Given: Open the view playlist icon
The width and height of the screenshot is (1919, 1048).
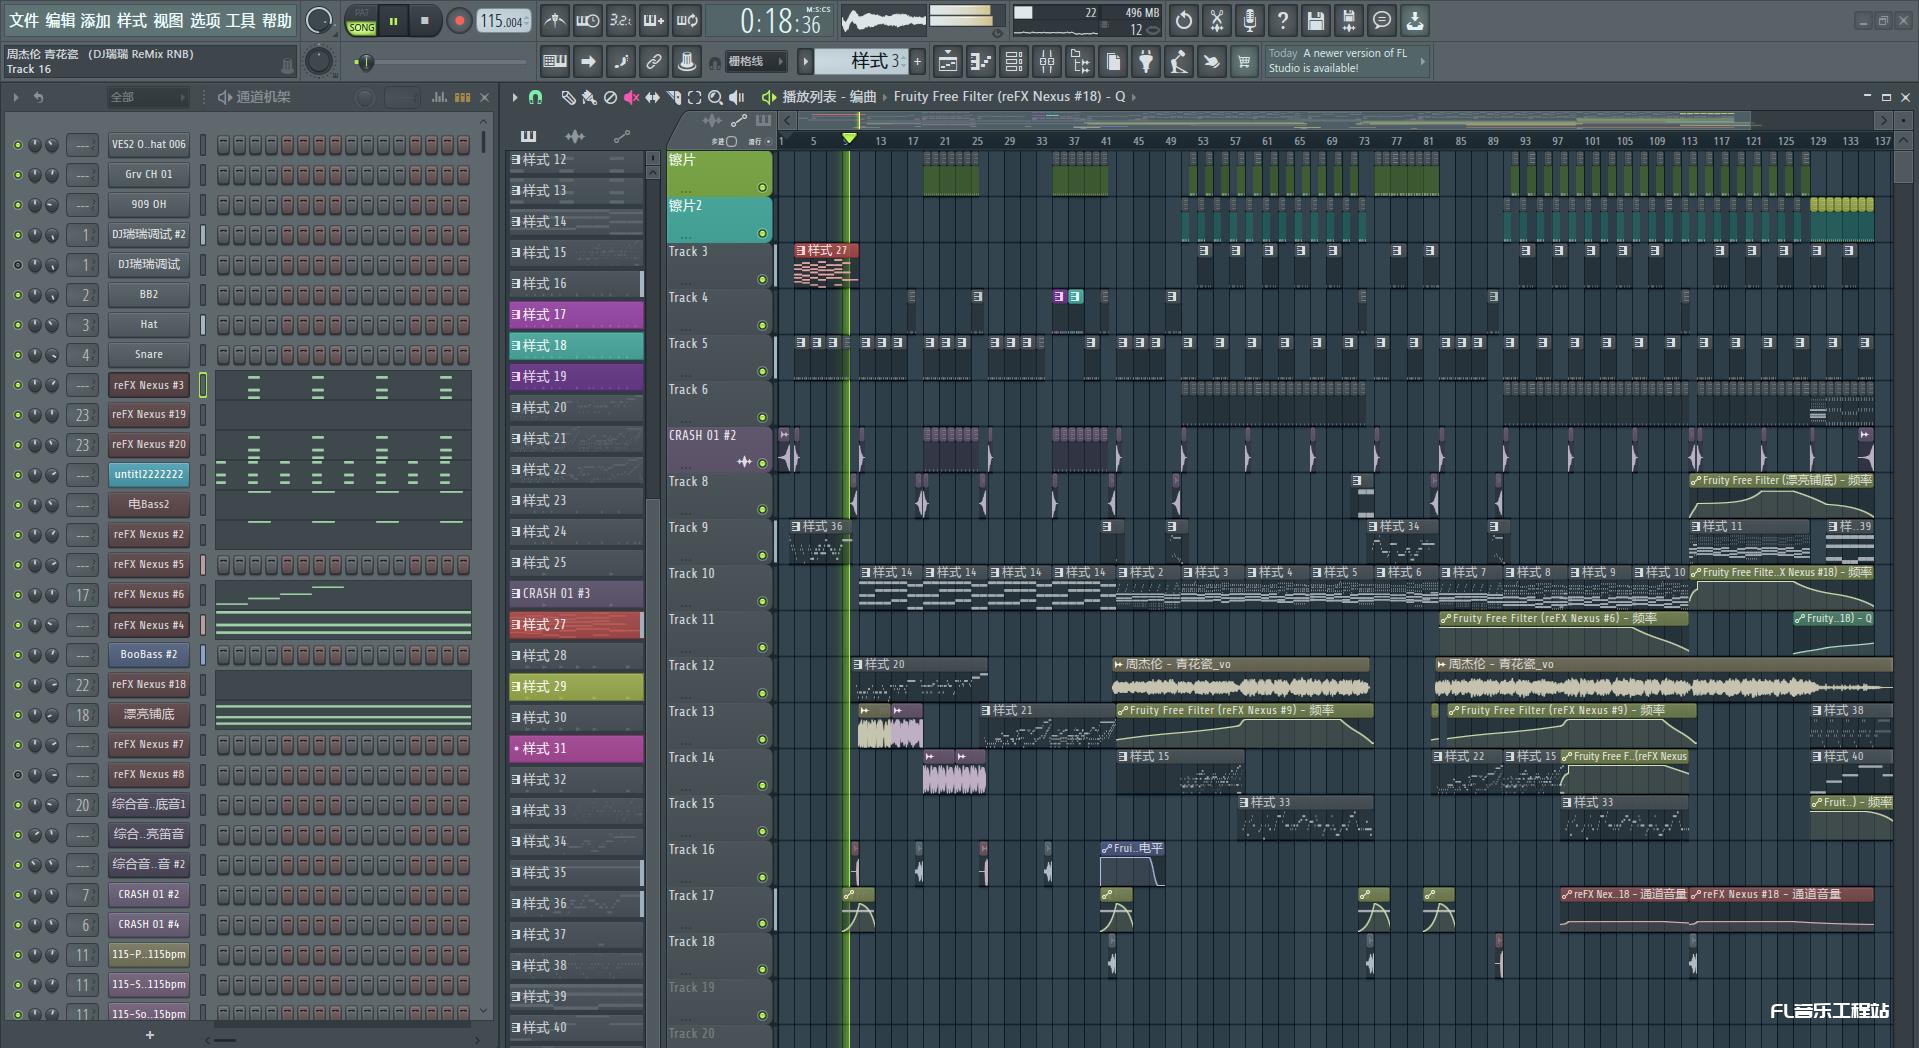Looking at the screenshot, I should (948, 62).
